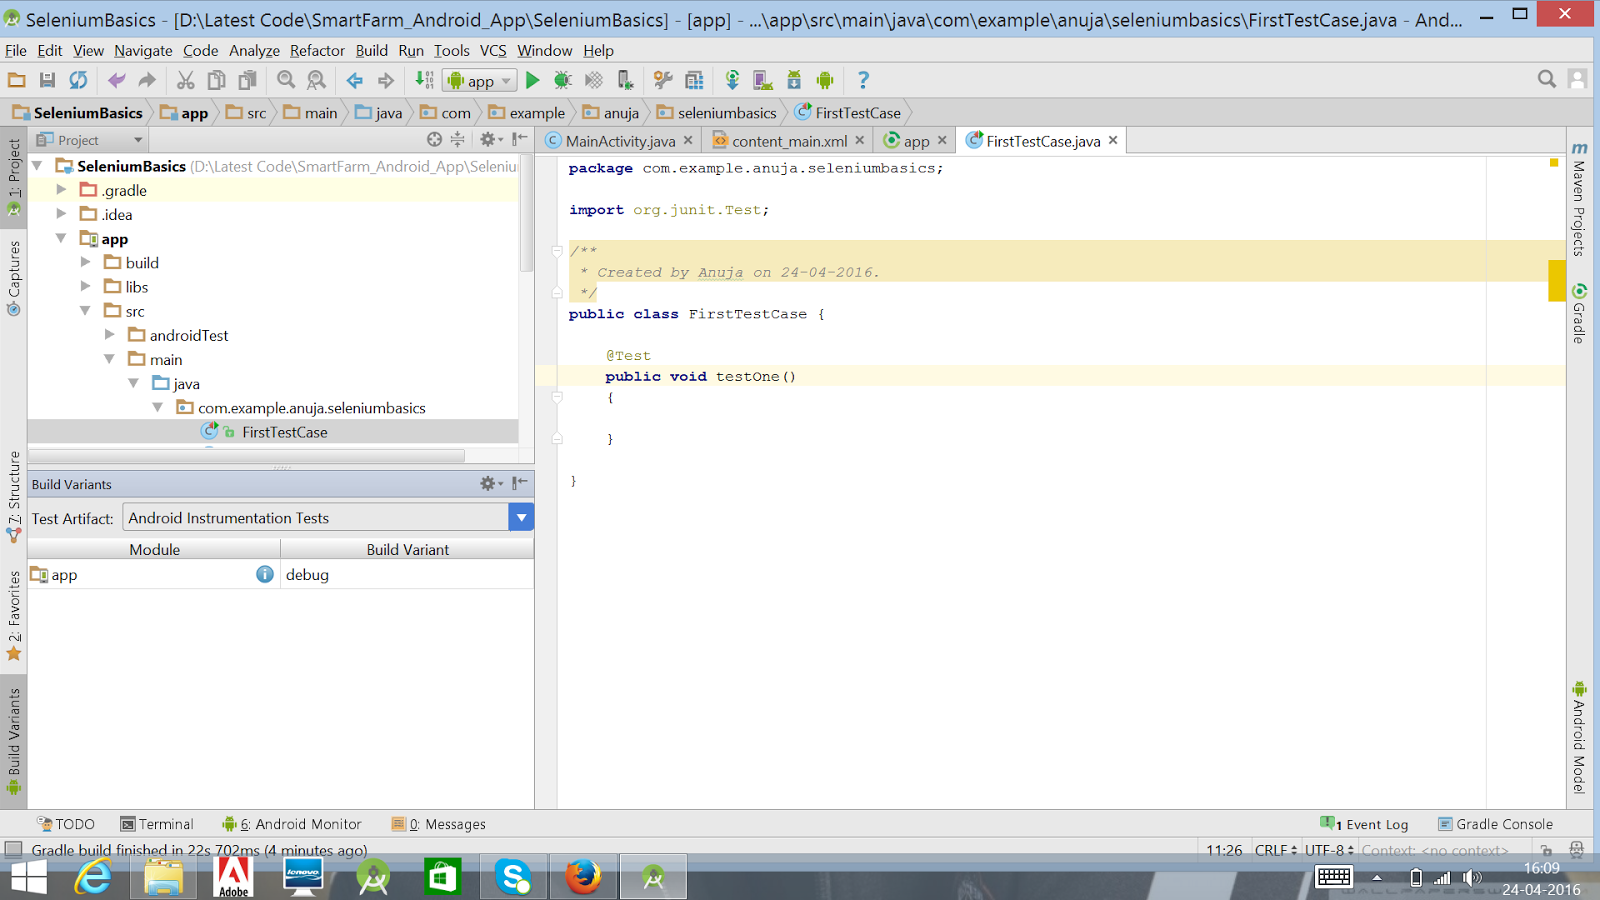1600x900 pixels.
Task: Click the Windows Start button
Action: point(29,877)
